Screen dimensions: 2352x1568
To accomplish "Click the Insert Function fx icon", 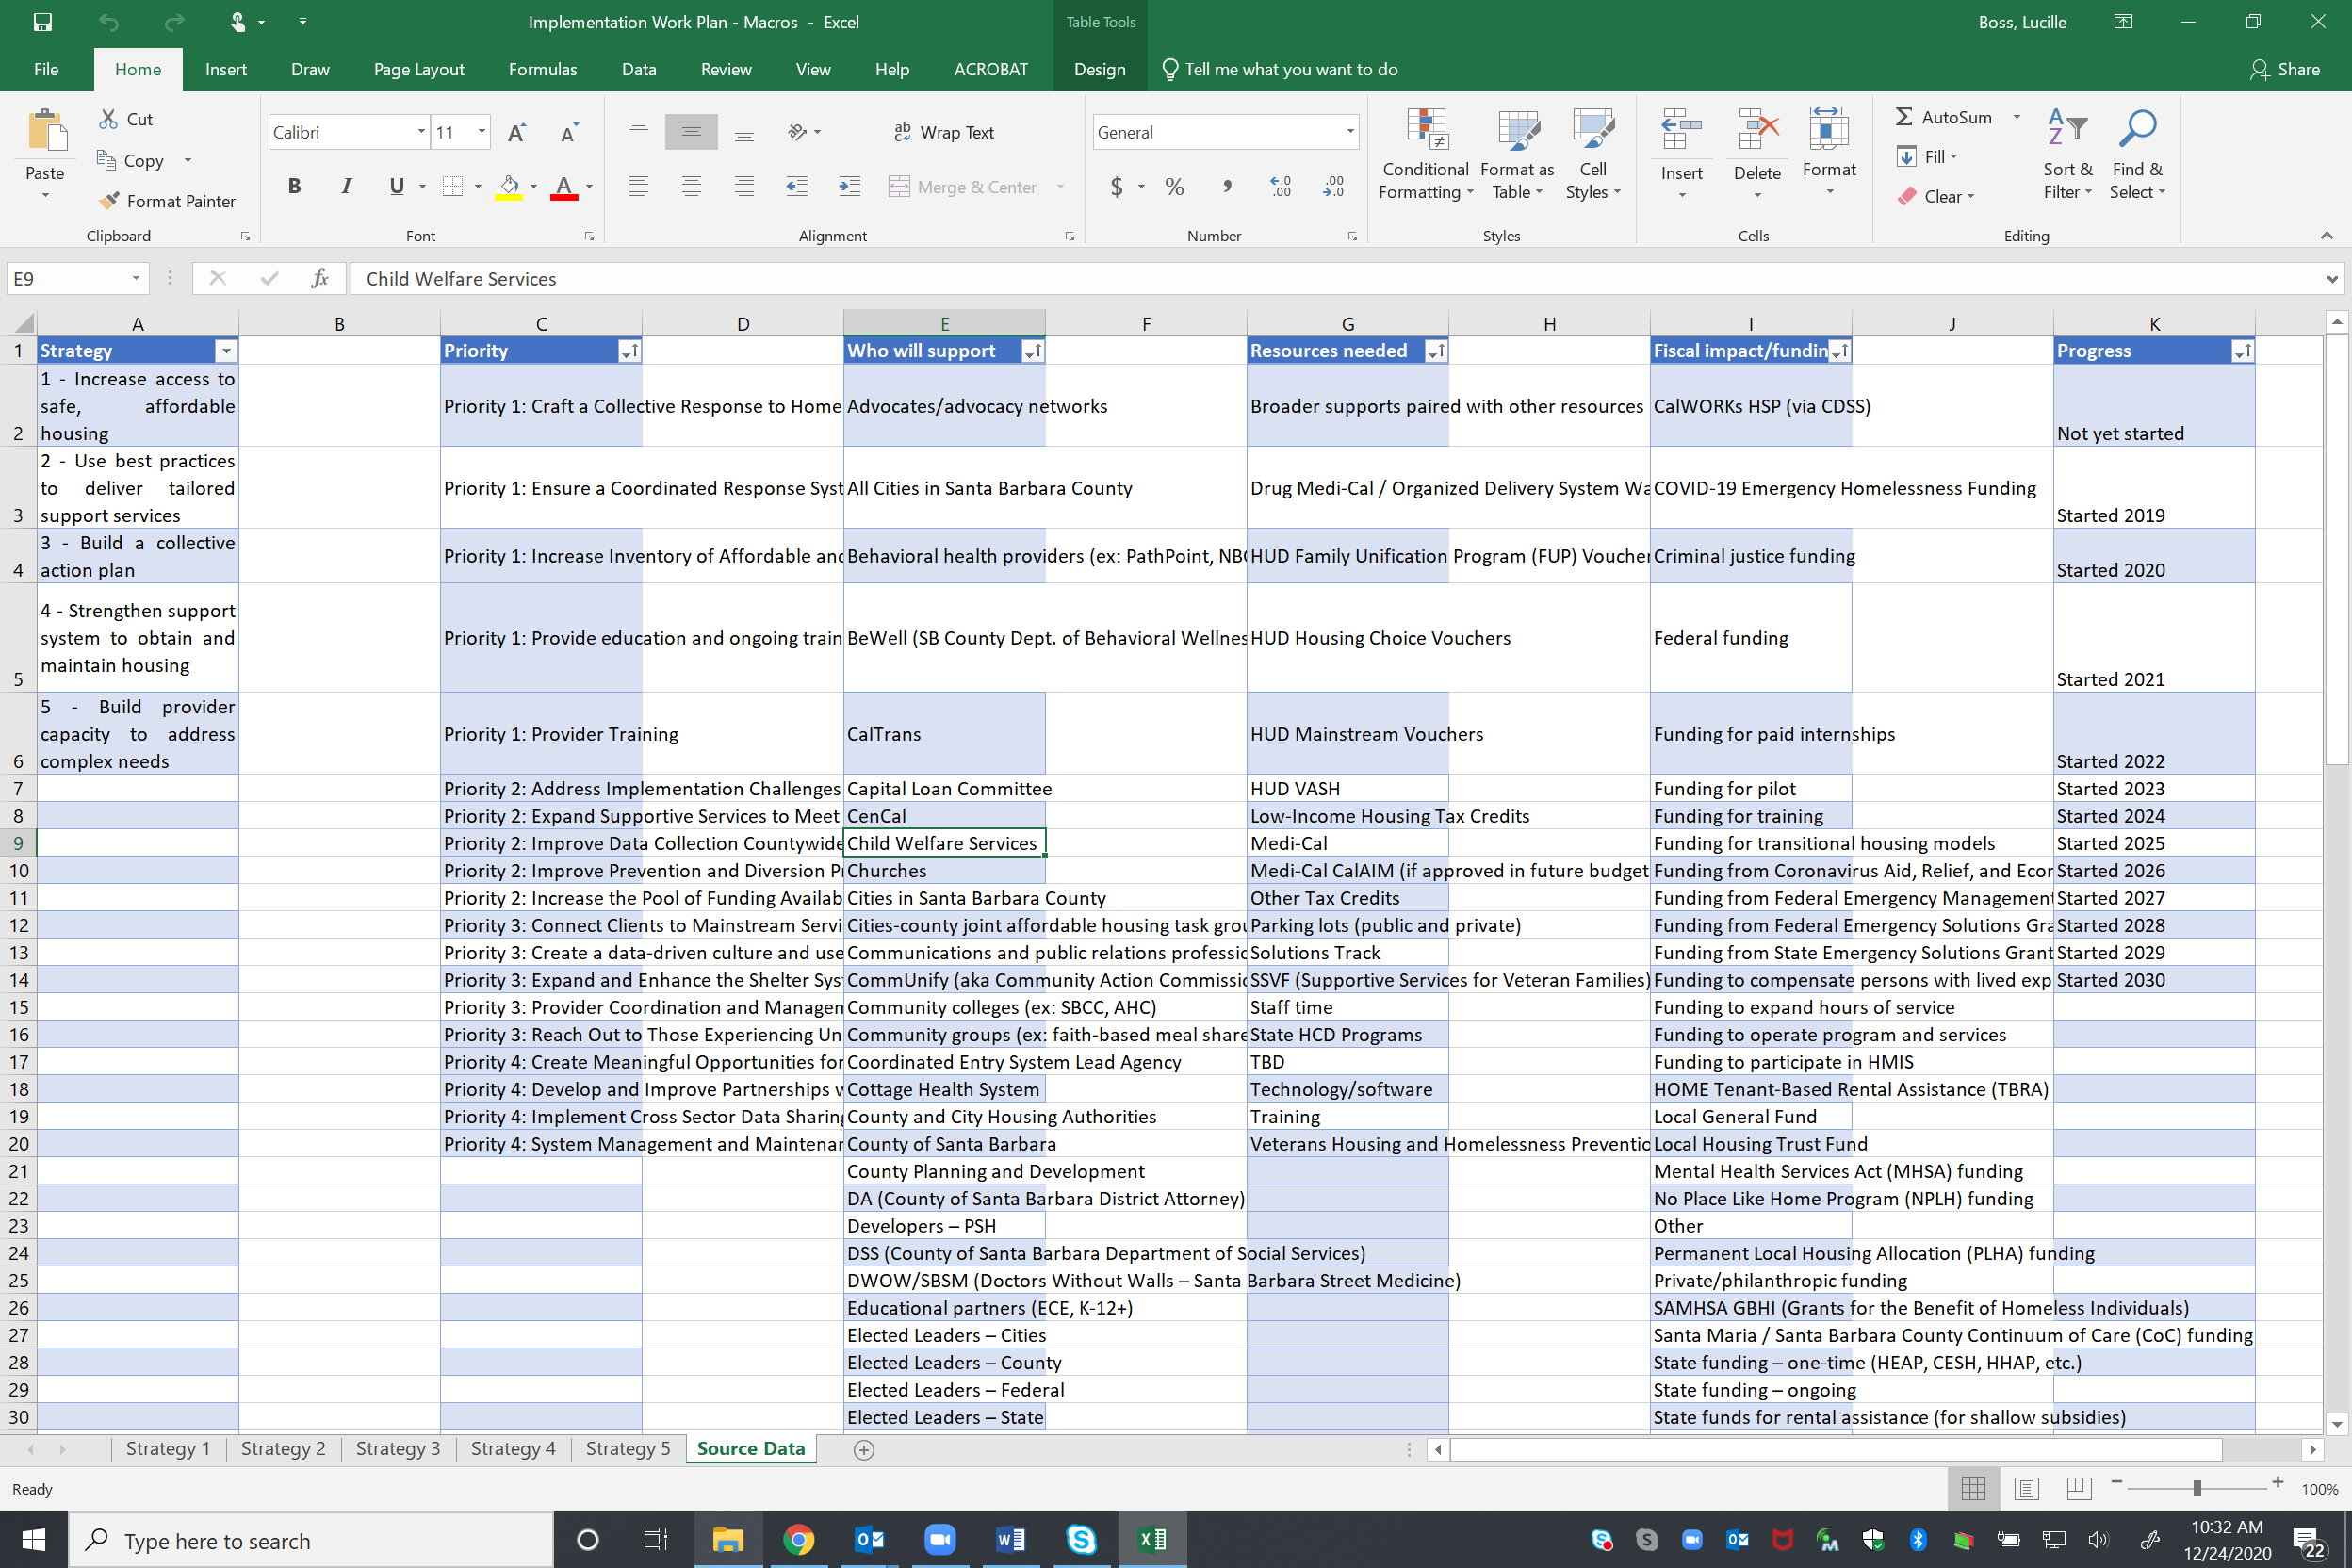I will point(319,279).
